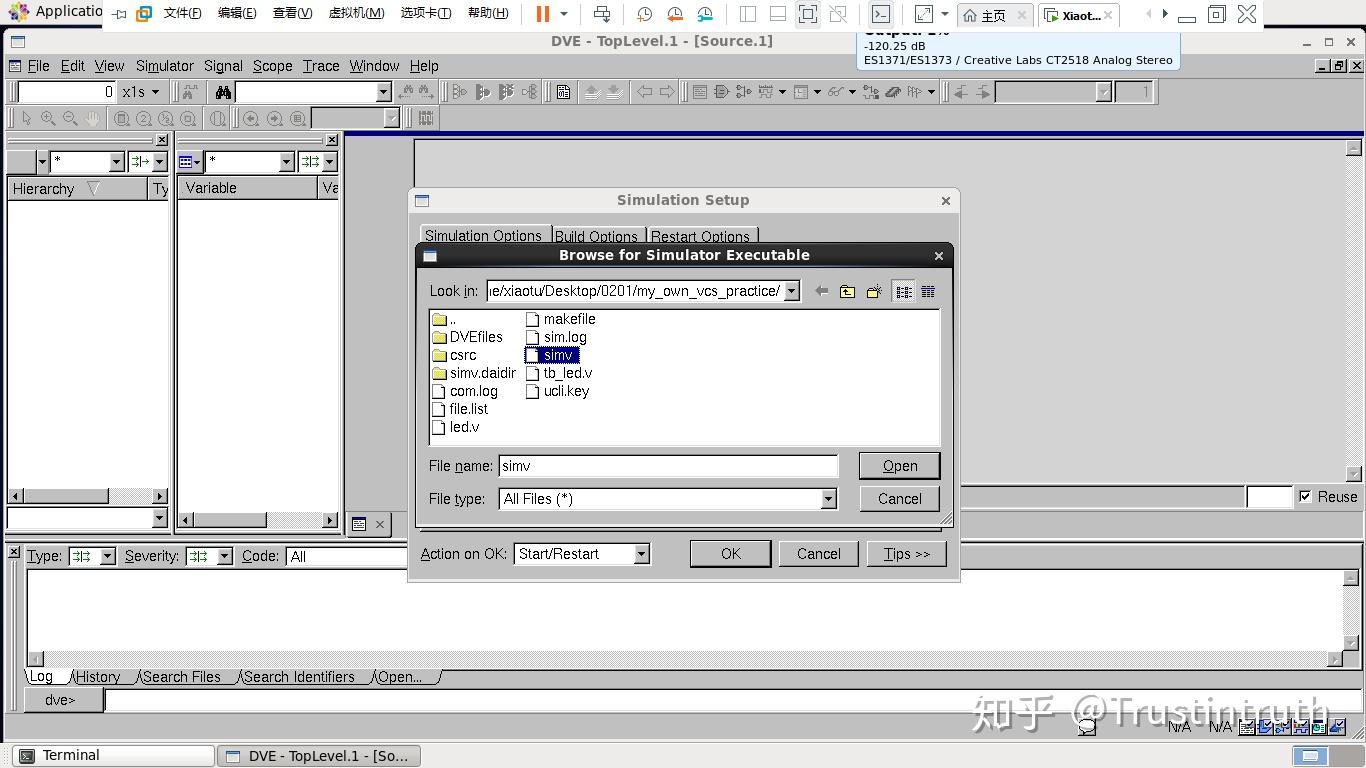Go back to the previous folder in the browser

pyautogui.click(x=821, y=291)
